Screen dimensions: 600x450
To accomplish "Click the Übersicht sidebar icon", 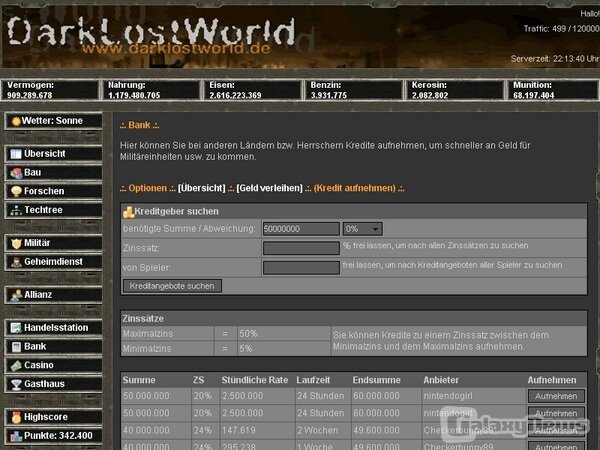I will (x=16, y=154).
